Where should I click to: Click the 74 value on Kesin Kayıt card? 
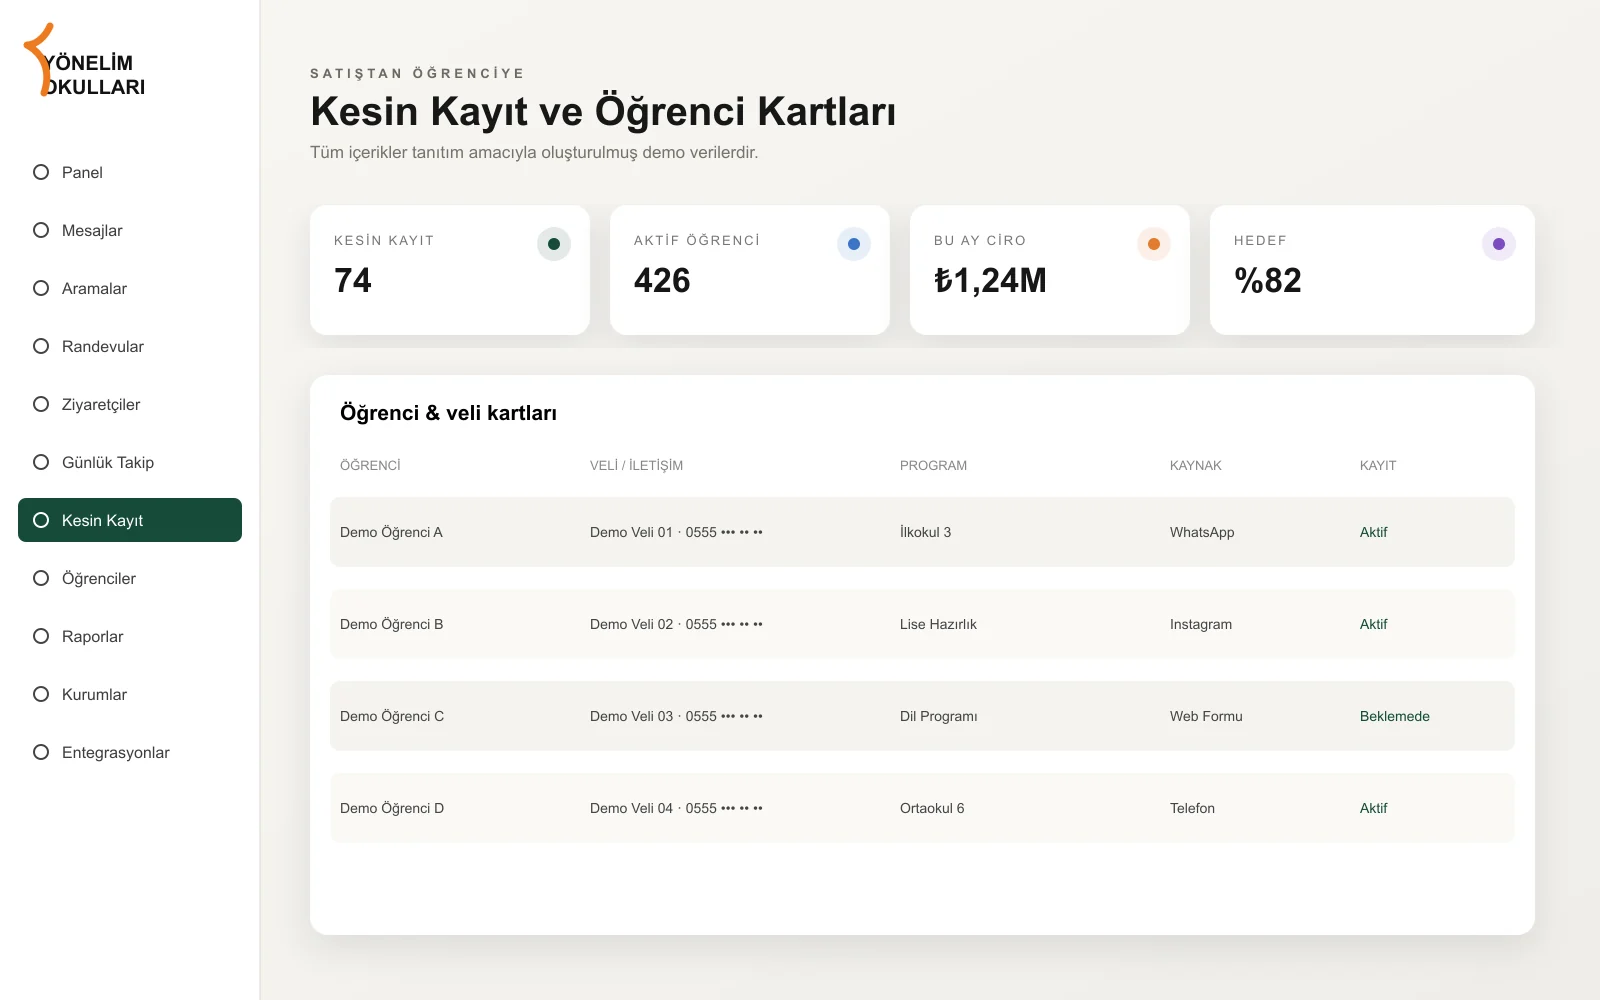[x=353, y=280]
